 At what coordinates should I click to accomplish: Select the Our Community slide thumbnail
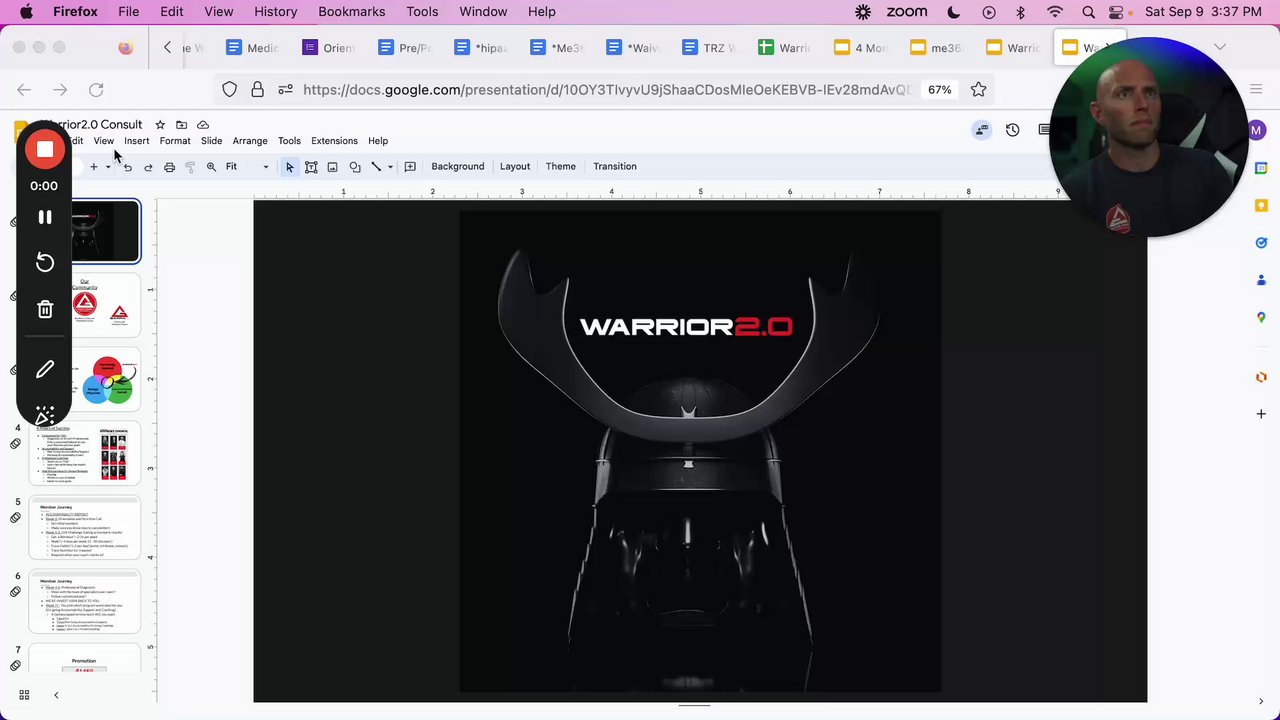[85, 306]
